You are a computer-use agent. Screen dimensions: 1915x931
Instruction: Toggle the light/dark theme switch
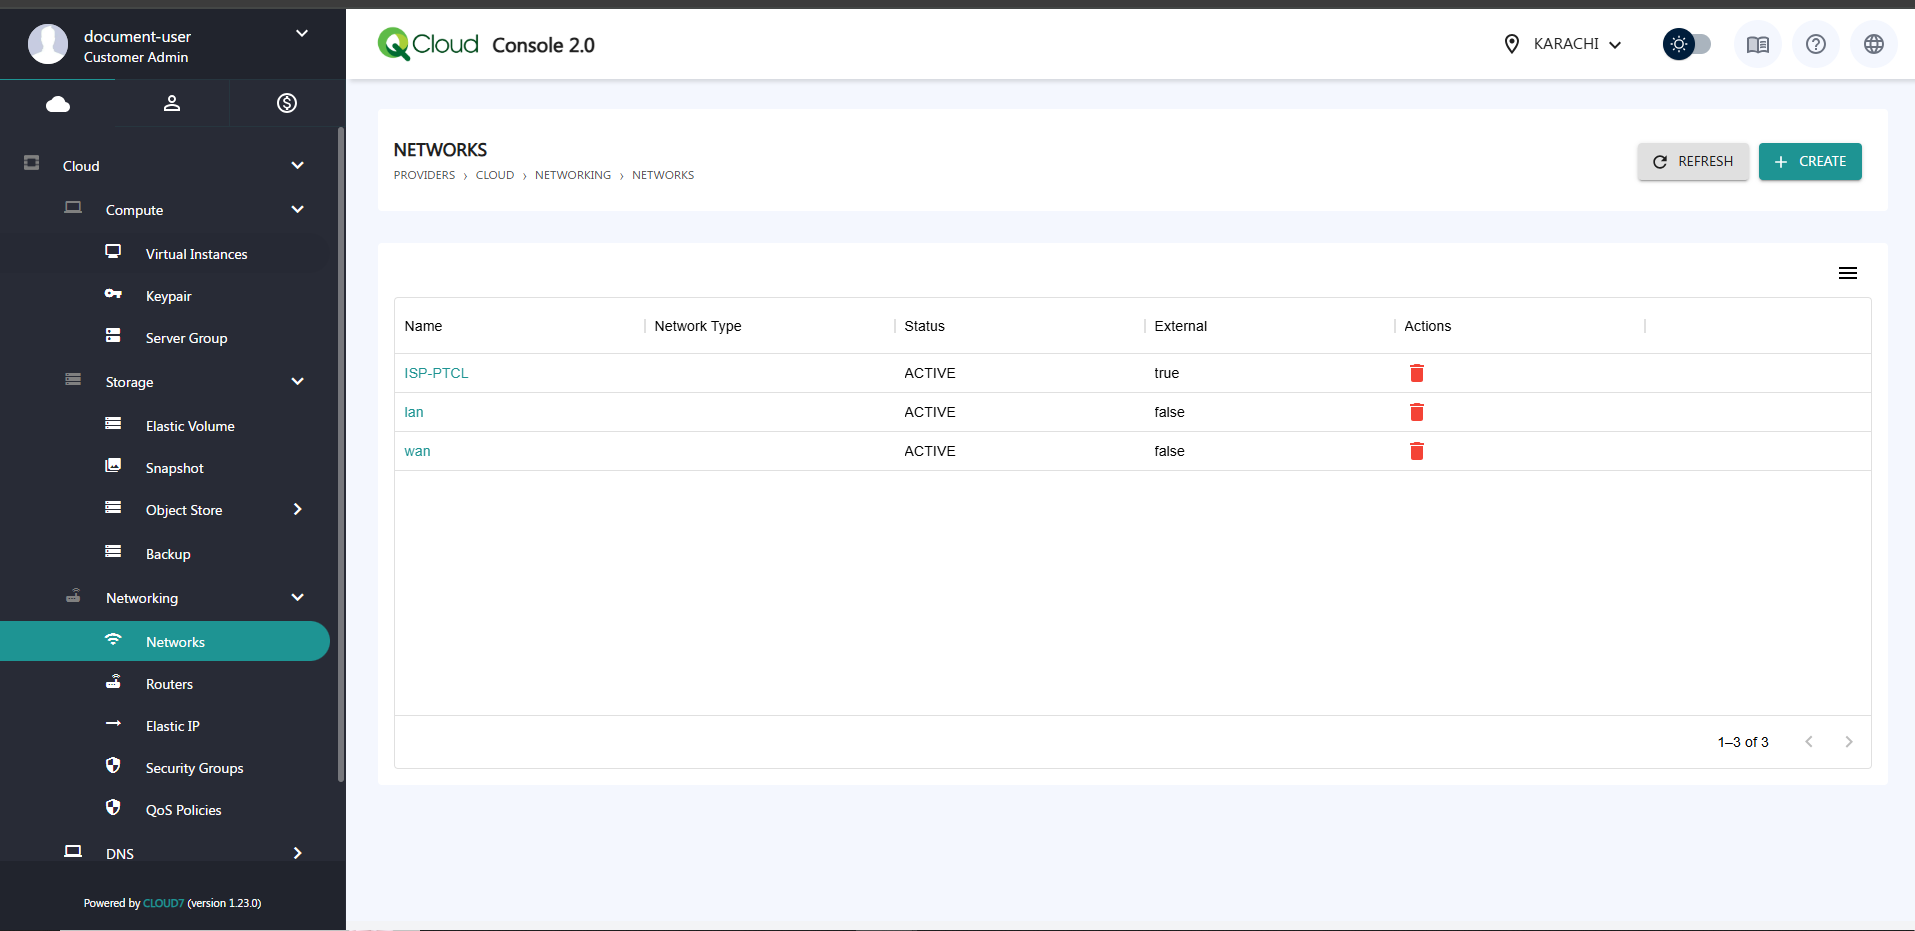[x=1687, y=44]
